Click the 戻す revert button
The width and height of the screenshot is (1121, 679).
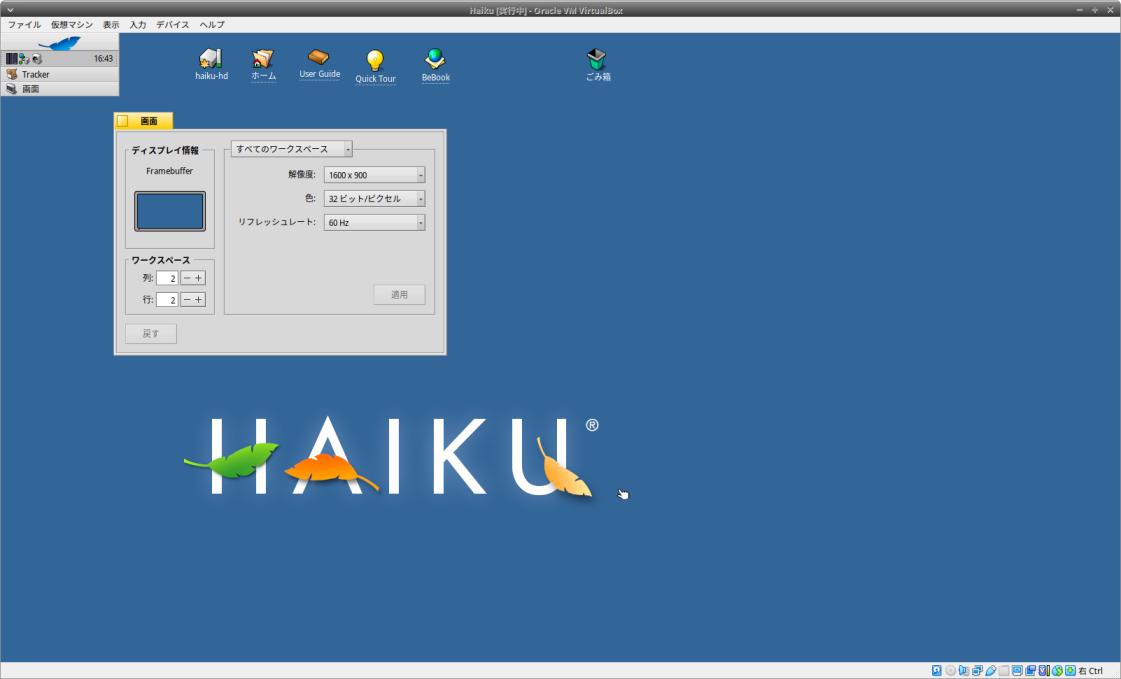pos(151,333)
